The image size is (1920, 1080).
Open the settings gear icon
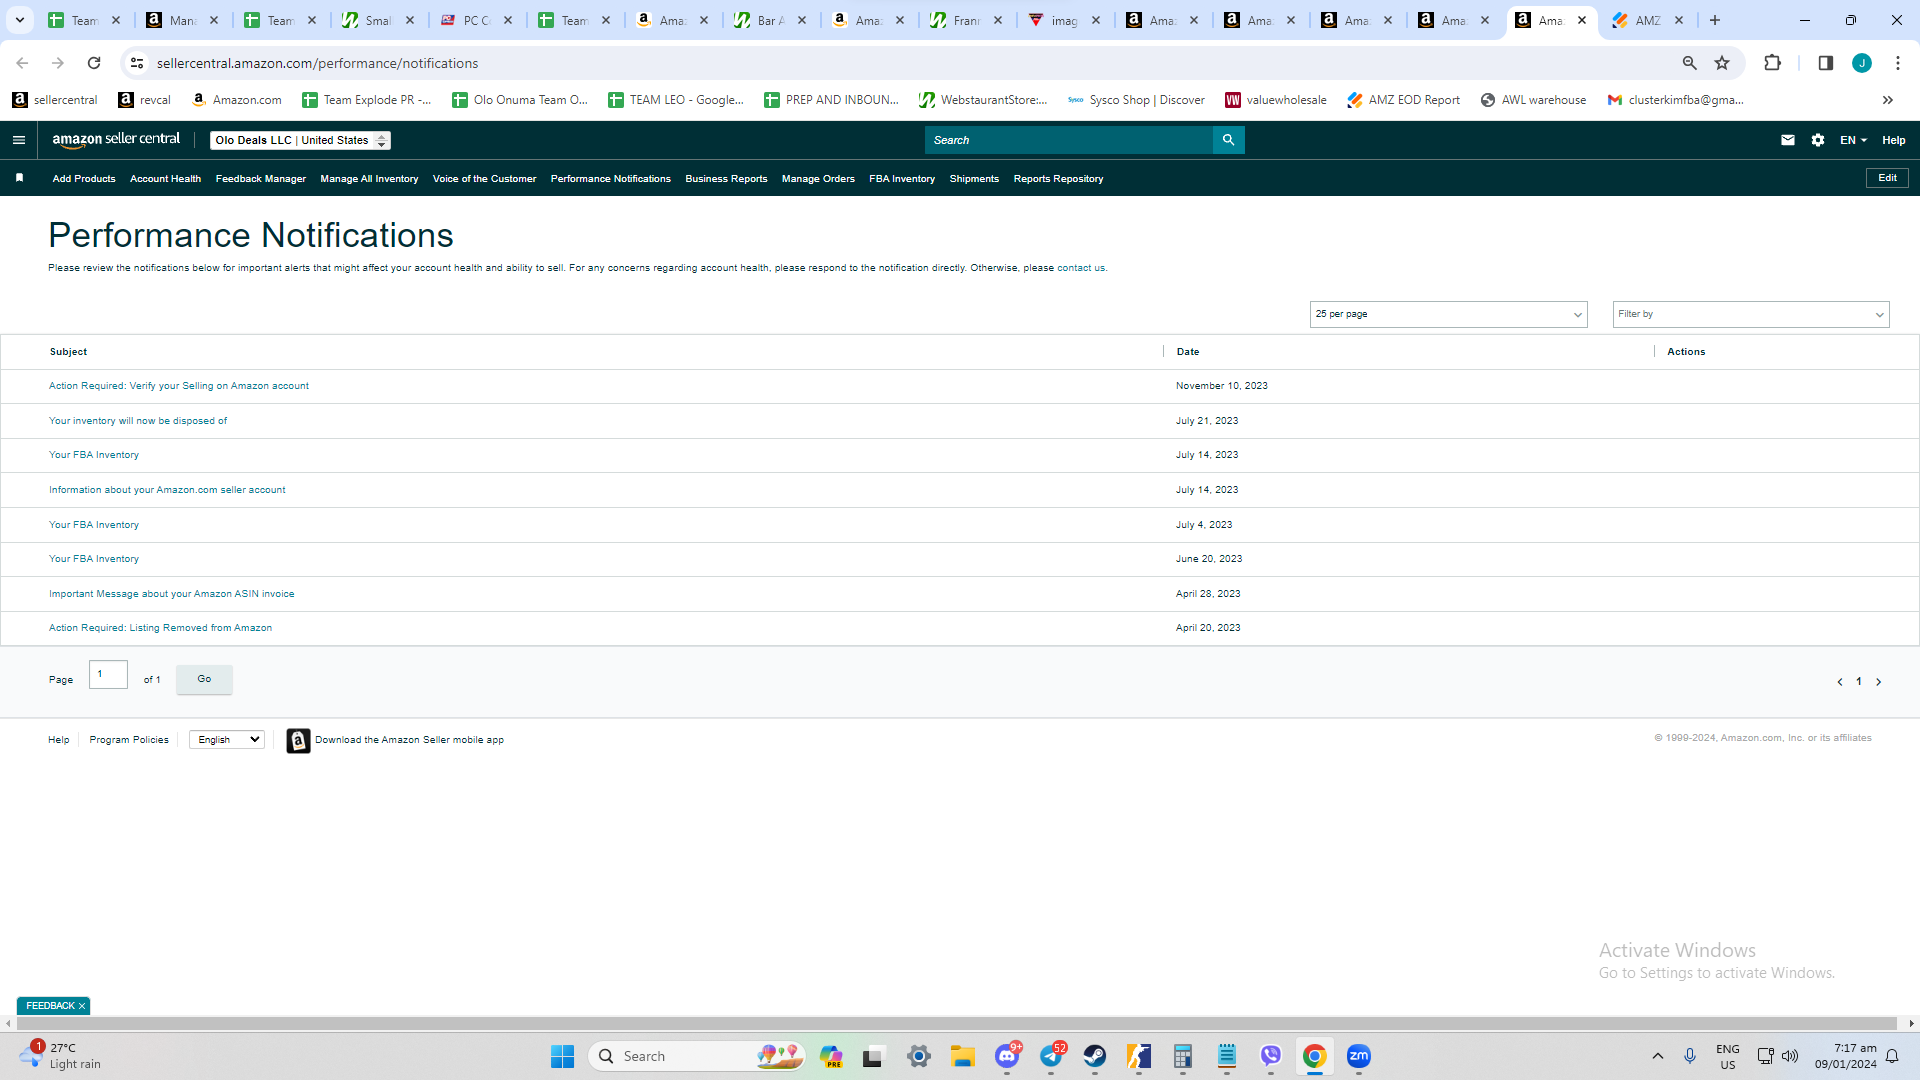(x=1818, y=140)
